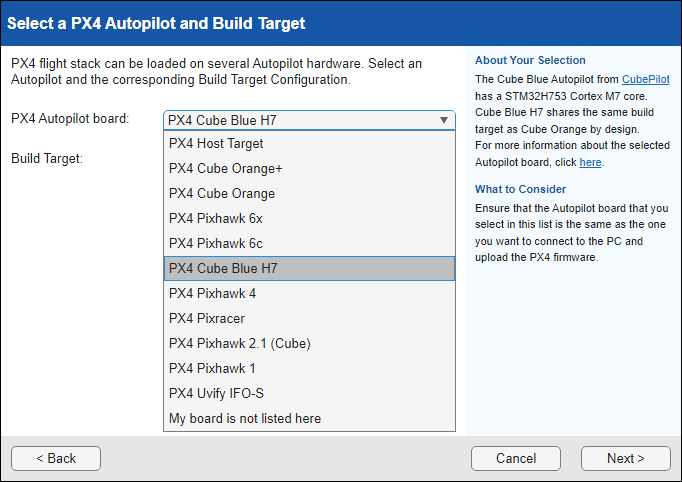Click the 'here' link for board info
Viewport: 682px width, 482px height.
point(590,162)
